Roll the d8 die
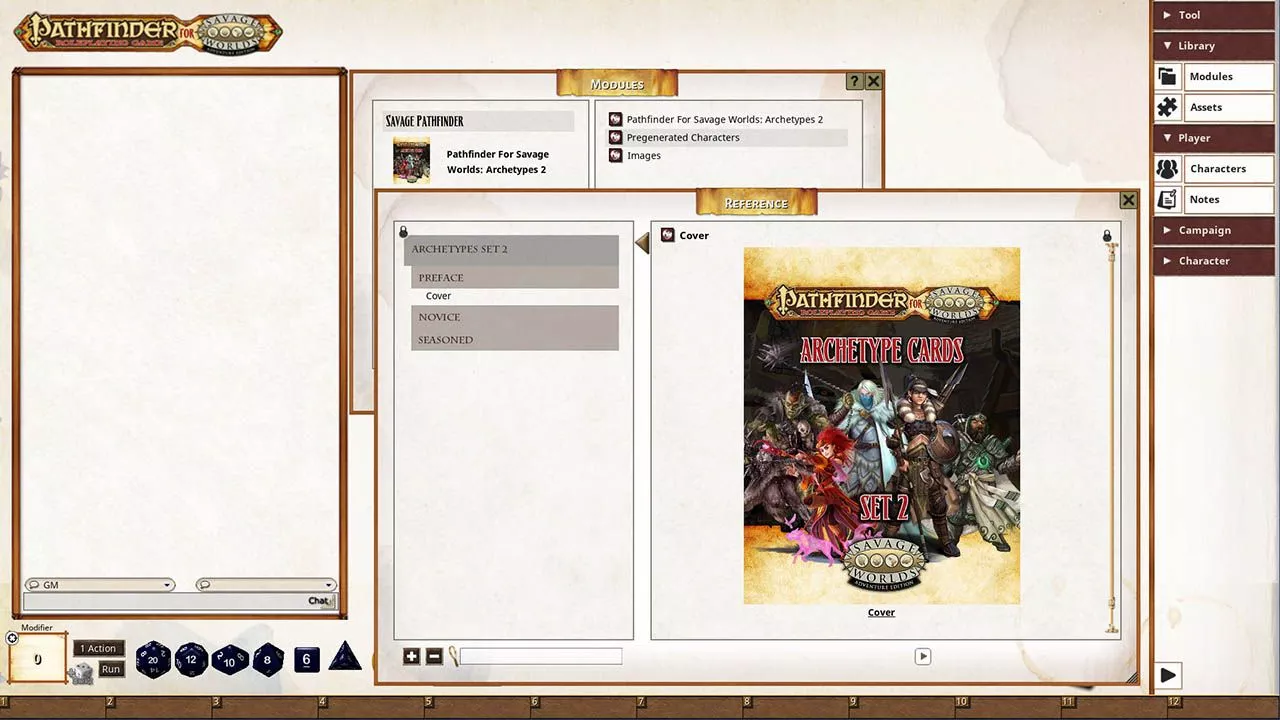 267,660
